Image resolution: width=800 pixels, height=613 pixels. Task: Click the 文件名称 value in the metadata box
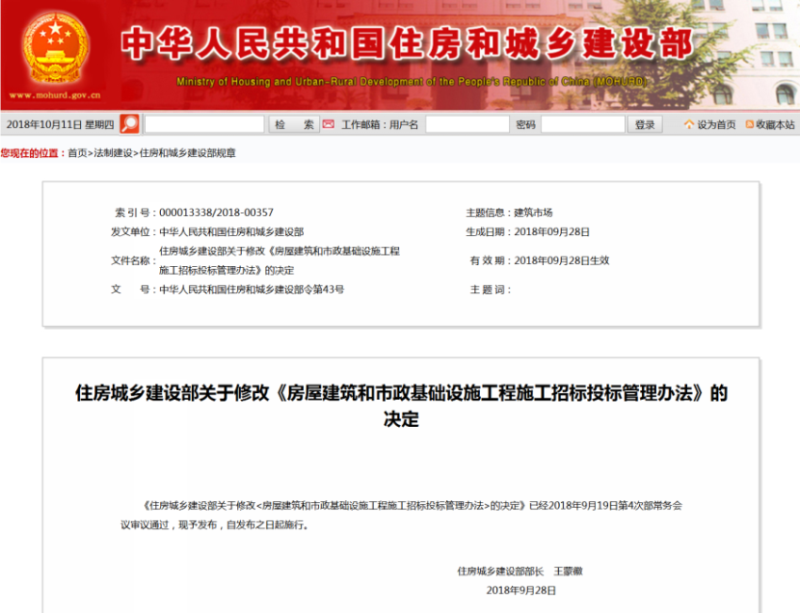pos(280,260)
